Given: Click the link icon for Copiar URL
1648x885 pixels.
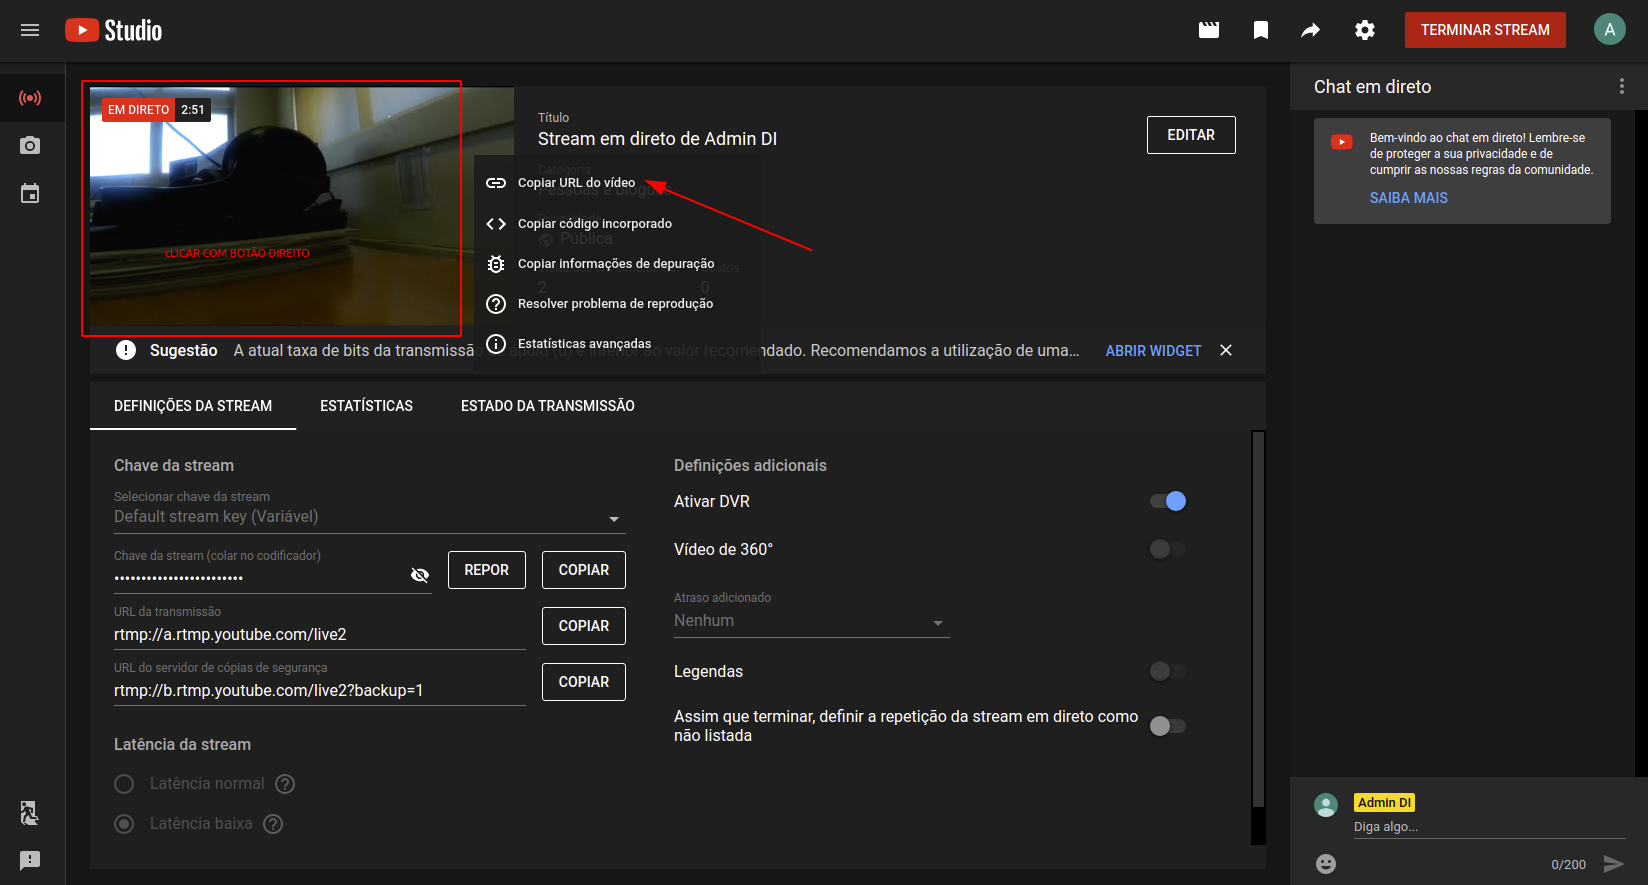Looking at the screenshot, I should [x=496, y=183].
